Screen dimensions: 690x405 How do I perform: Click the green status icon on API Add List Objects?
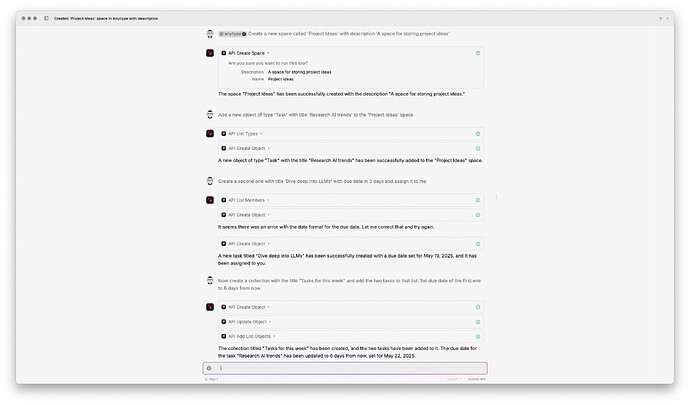coord(477,337)
